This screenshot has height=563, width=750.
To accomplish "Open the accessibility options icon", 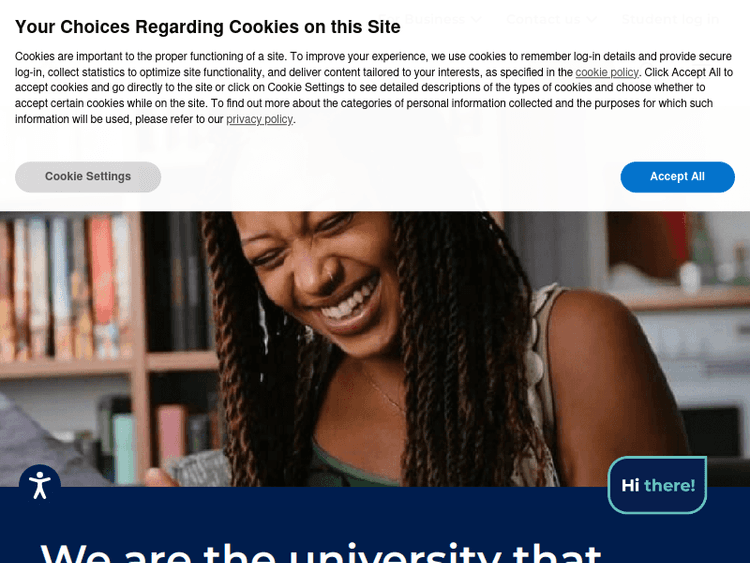I will [x=40, y=485].
